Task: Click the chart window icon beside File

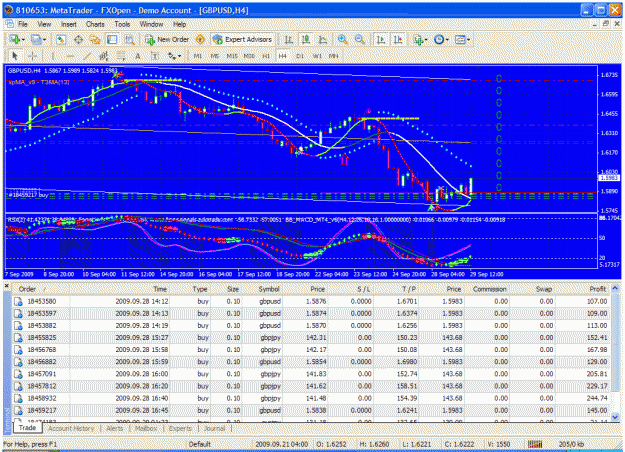Action: pos(9,24)
